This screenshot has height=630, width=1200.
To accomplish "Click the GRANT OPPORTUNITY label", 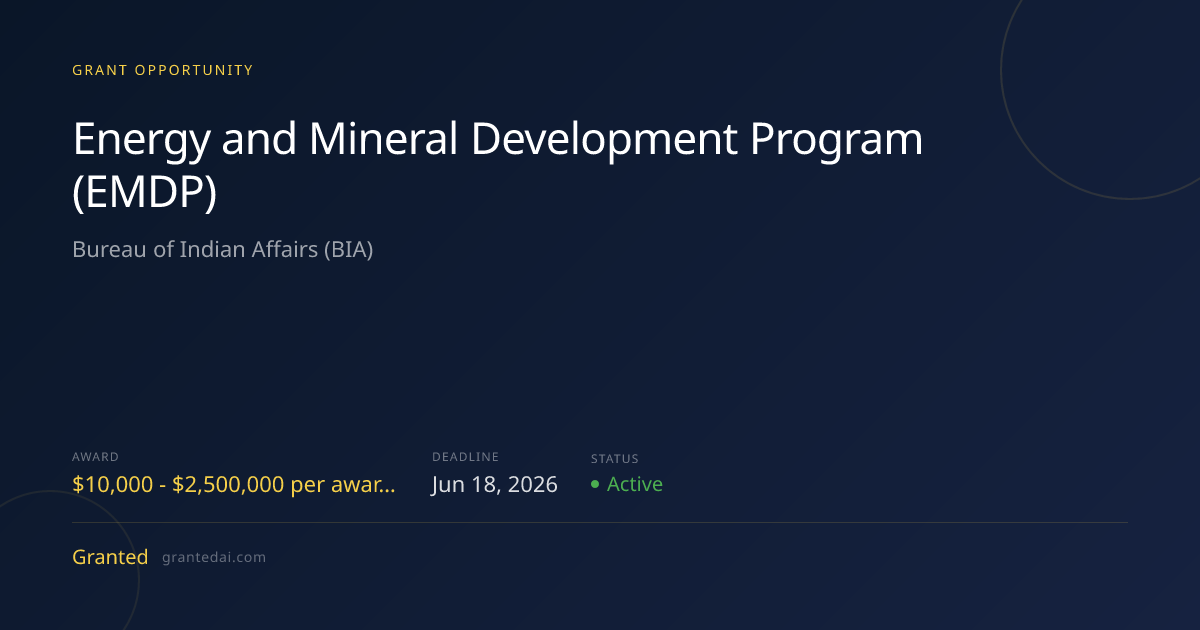I will point(163,70).
